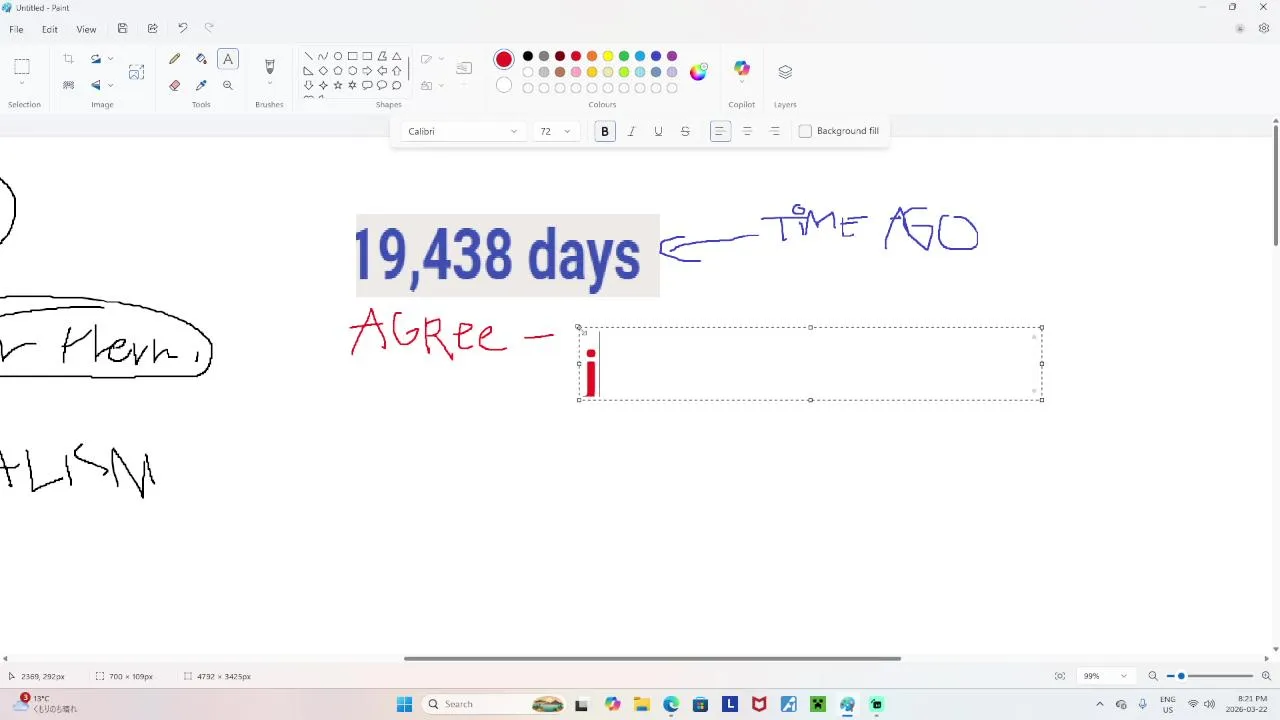Open the Copilot button

coord(742,70)
